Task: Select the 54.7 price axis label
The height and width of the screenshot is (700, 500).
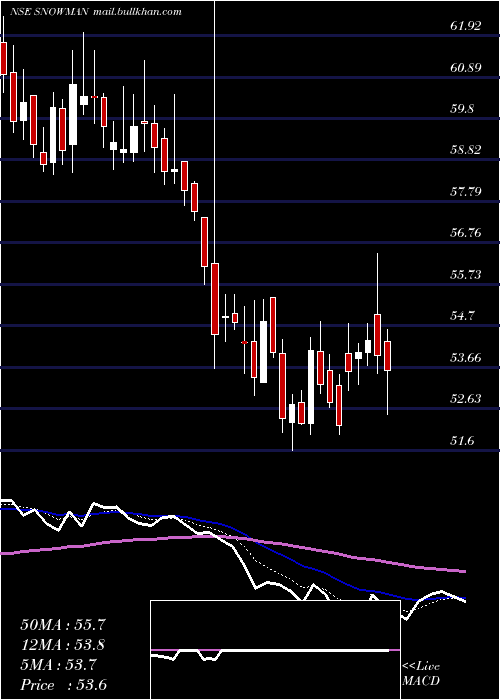Action: (462, 316)
